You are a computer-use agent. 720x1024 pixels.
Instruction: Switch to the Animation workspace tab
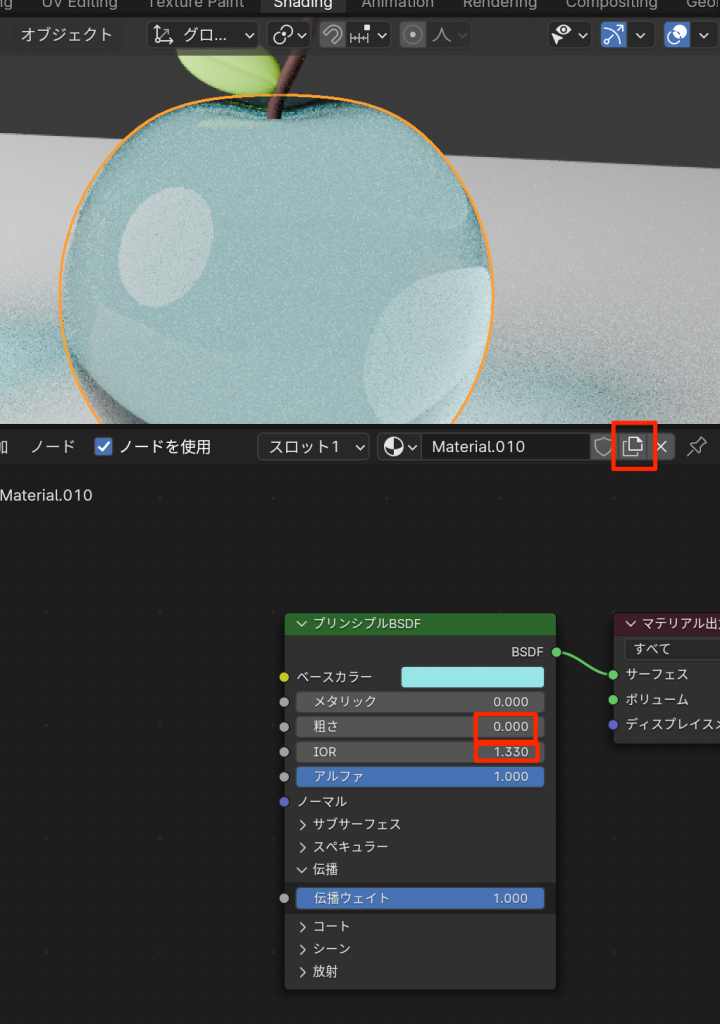397,4
